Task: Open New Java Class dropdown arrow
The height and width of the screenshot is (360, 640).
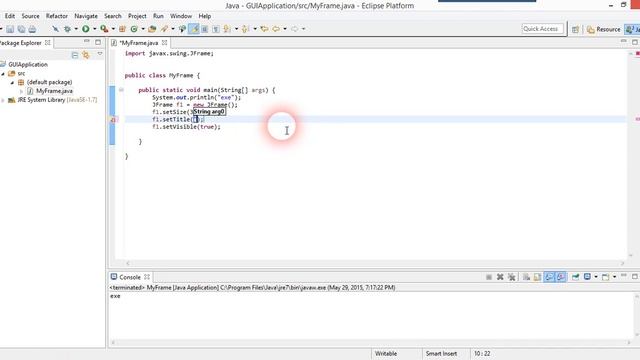Action: pyautogui.click(x=143, y=29)
